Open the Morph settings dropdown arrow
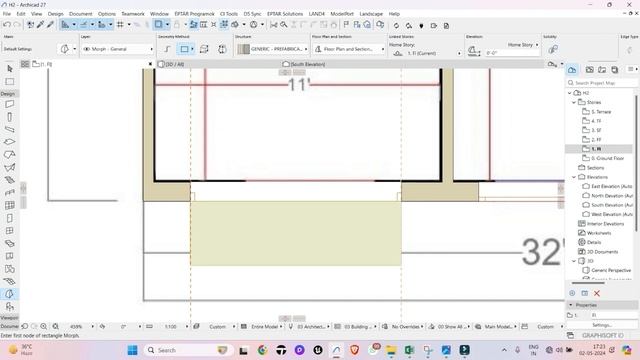This screenshot has width=640, height=360. click(x=74, y=49)
